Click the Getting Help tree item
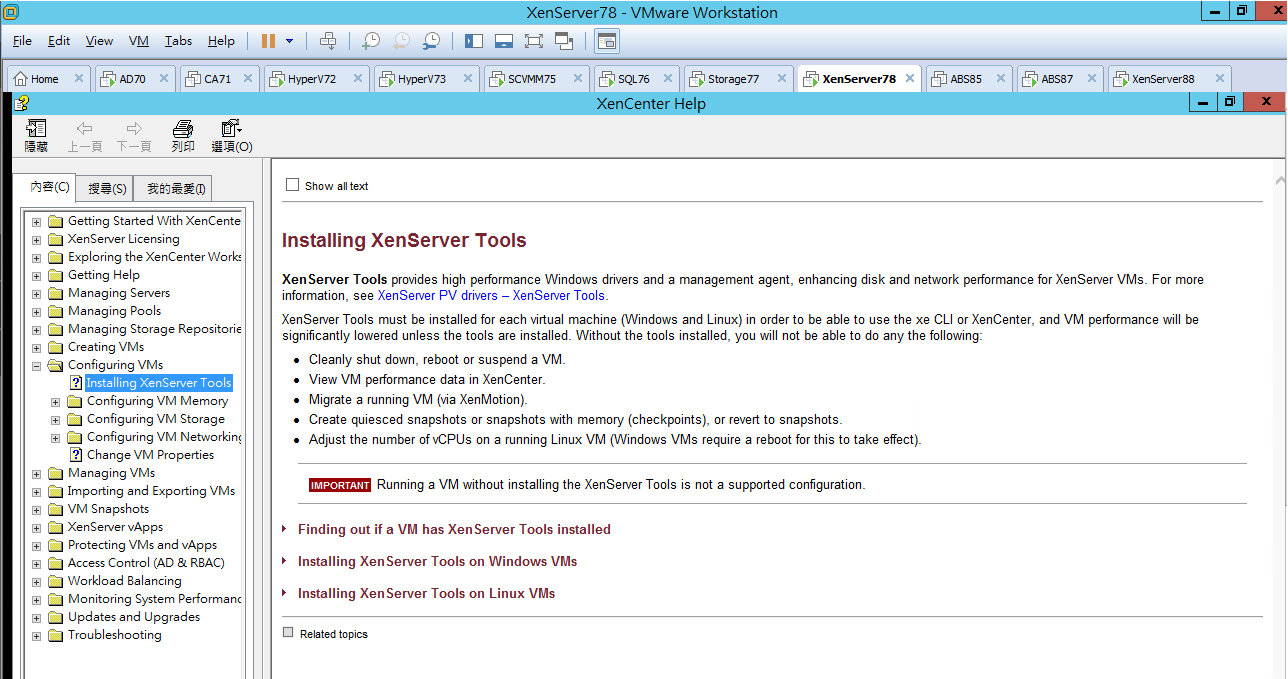Image resolution: width=1288 pixels, height=679 pixels. point(103,275)
